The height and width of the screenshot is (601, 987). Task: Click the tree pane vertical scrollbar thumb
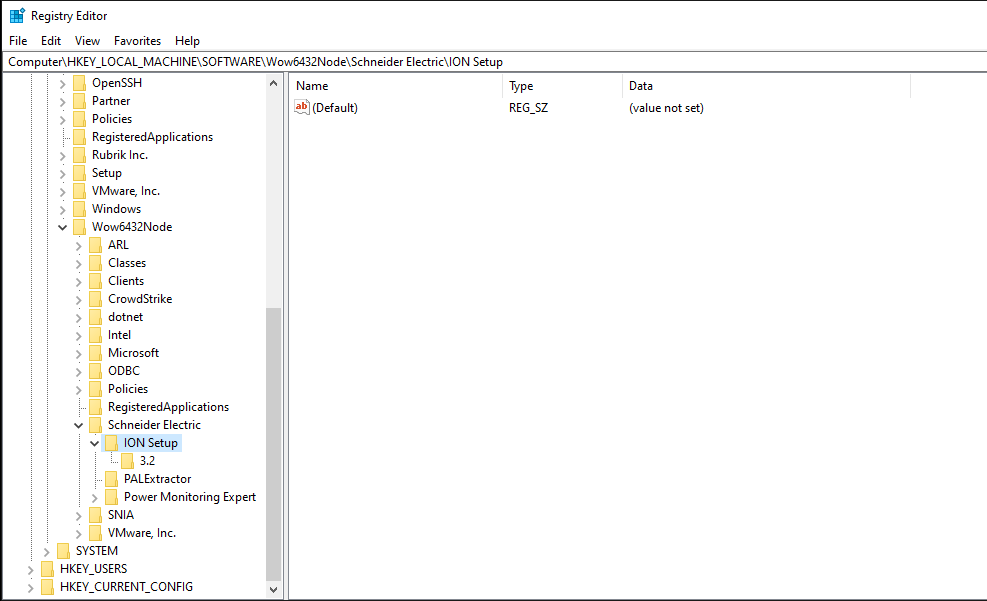(x=273, y=444)
